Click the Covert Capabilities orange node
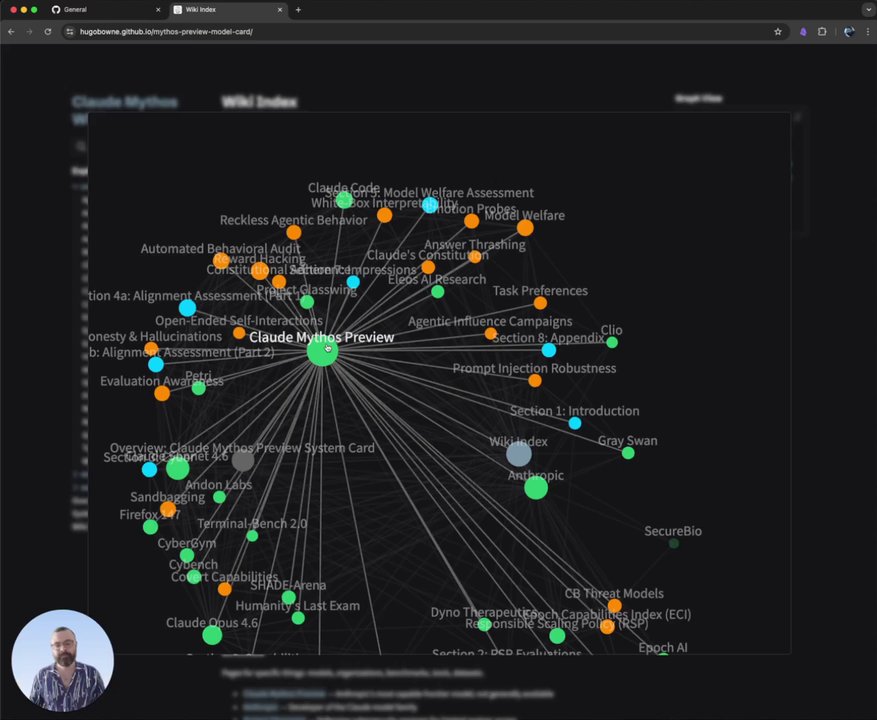 click(224, 589)
